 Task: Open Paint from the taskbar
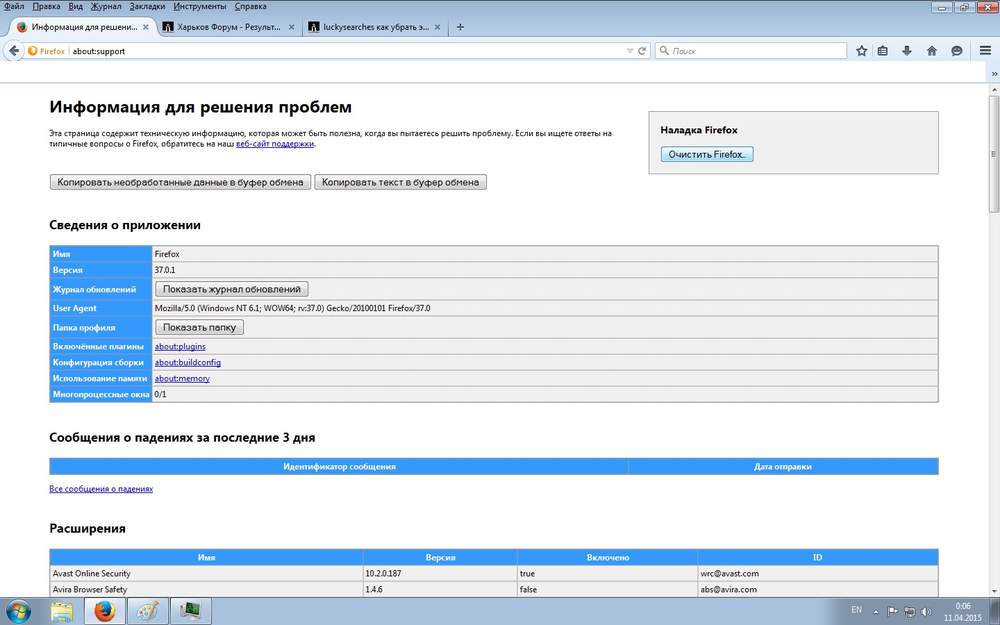[148, 611]
